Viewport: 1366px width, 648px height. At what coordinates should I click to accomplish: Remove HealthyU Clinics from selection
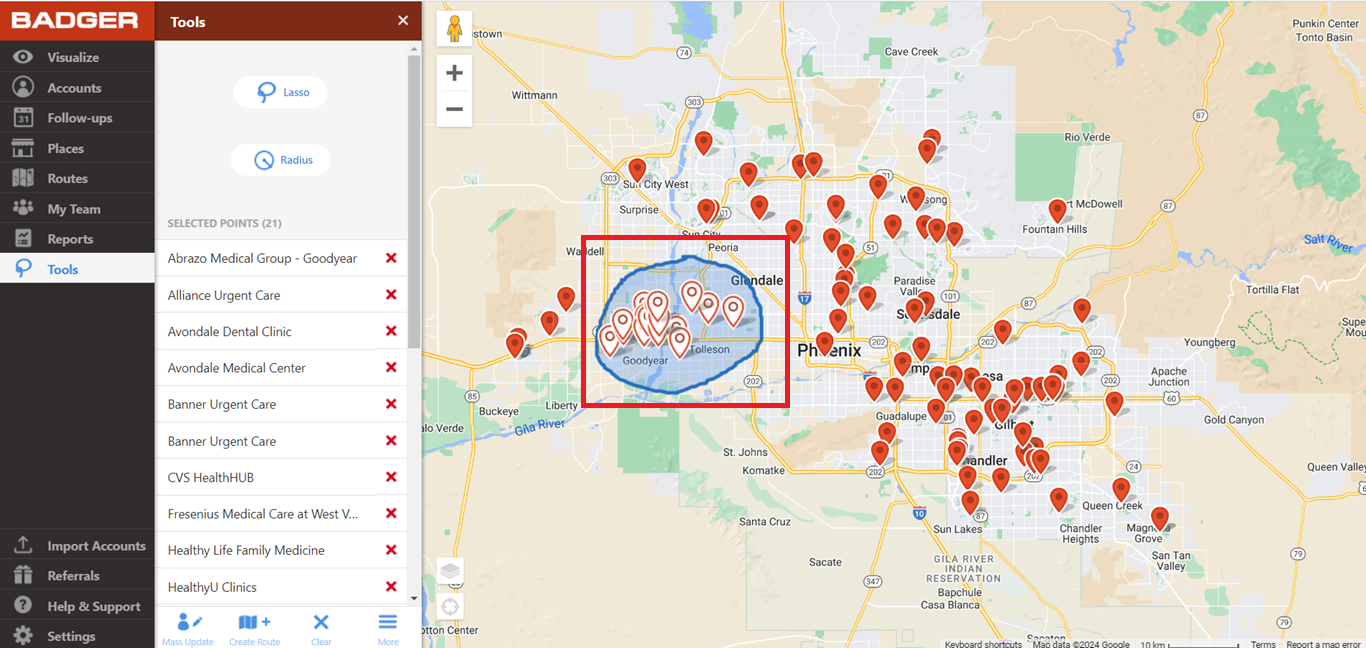[391, 586]
